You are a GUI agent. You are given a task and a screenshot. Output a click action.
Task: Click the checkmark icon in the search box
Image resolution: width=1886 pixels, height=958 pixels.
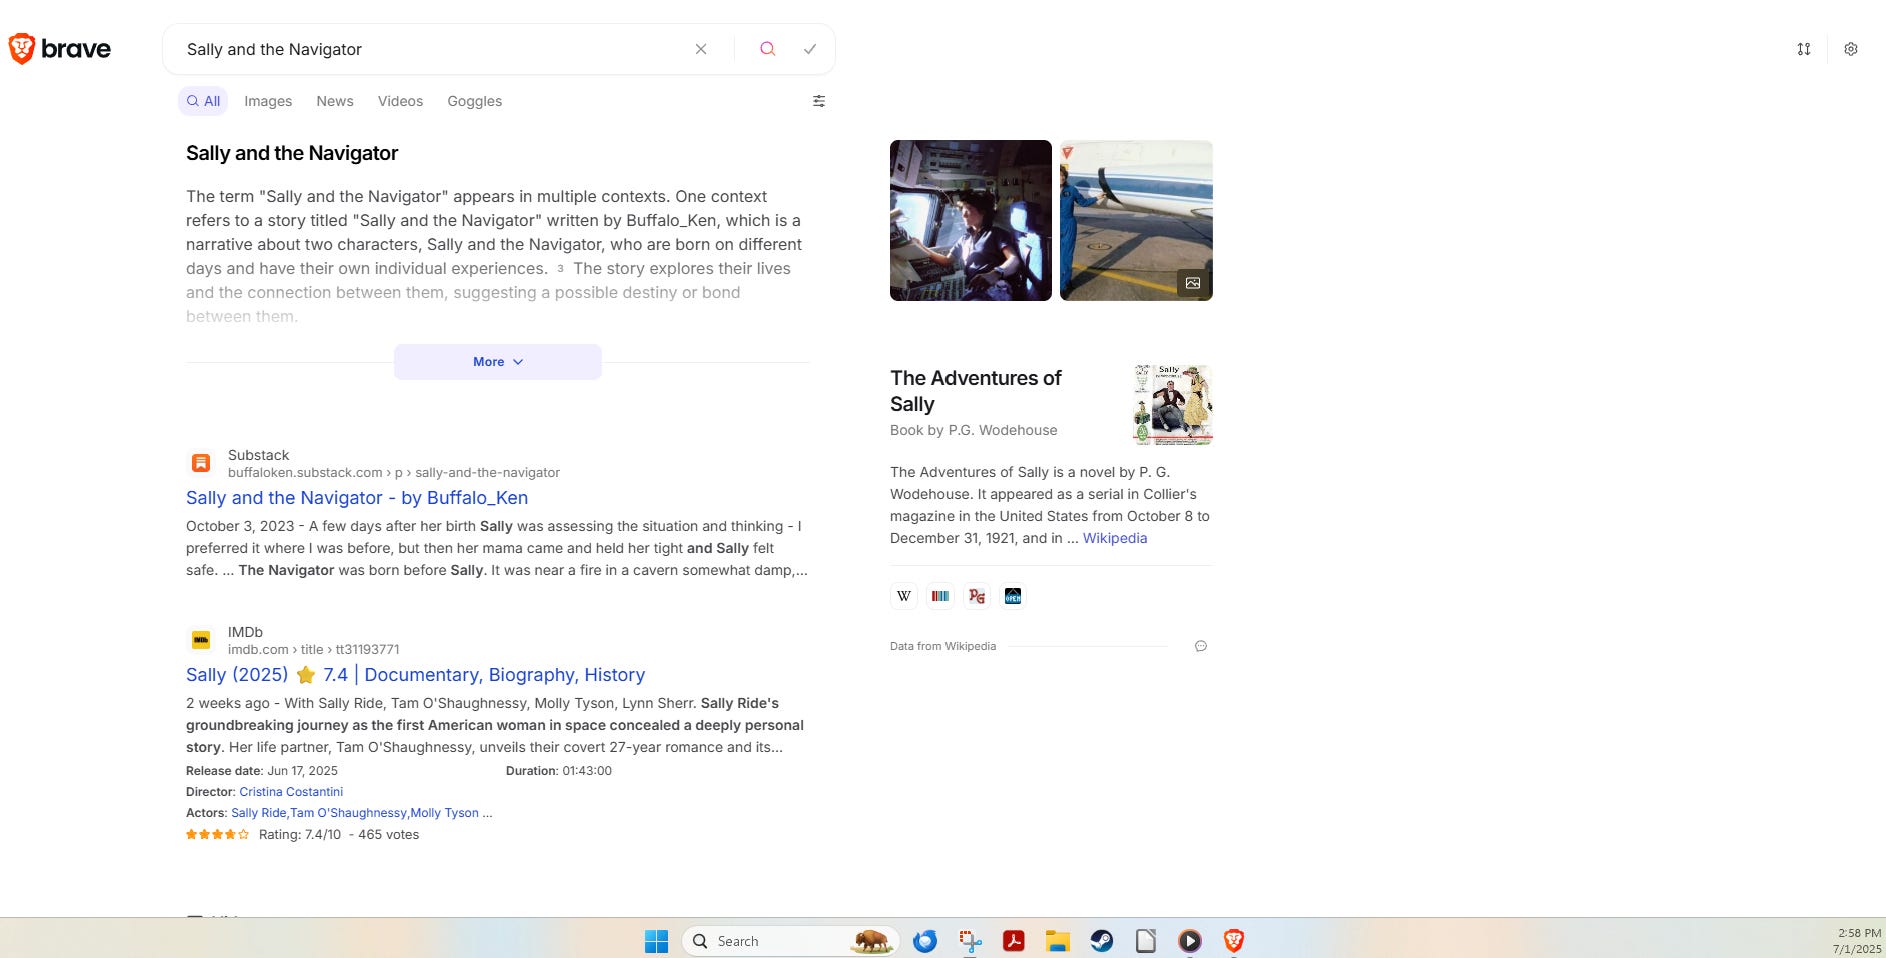[x=810, y=49]
